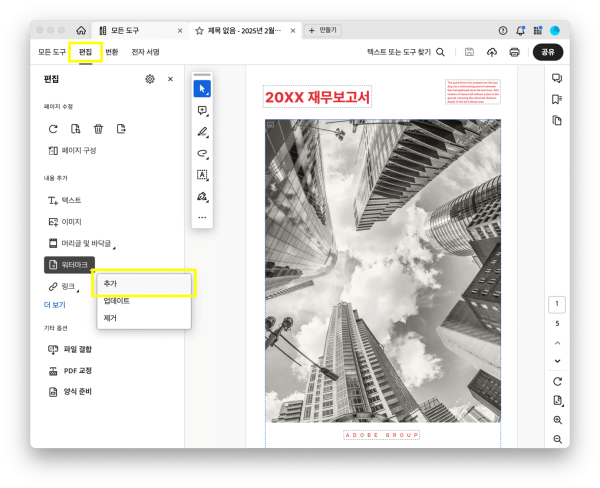600x488 pixels.
Task: Open the 파일 결합 option
Action: (70, 349)
